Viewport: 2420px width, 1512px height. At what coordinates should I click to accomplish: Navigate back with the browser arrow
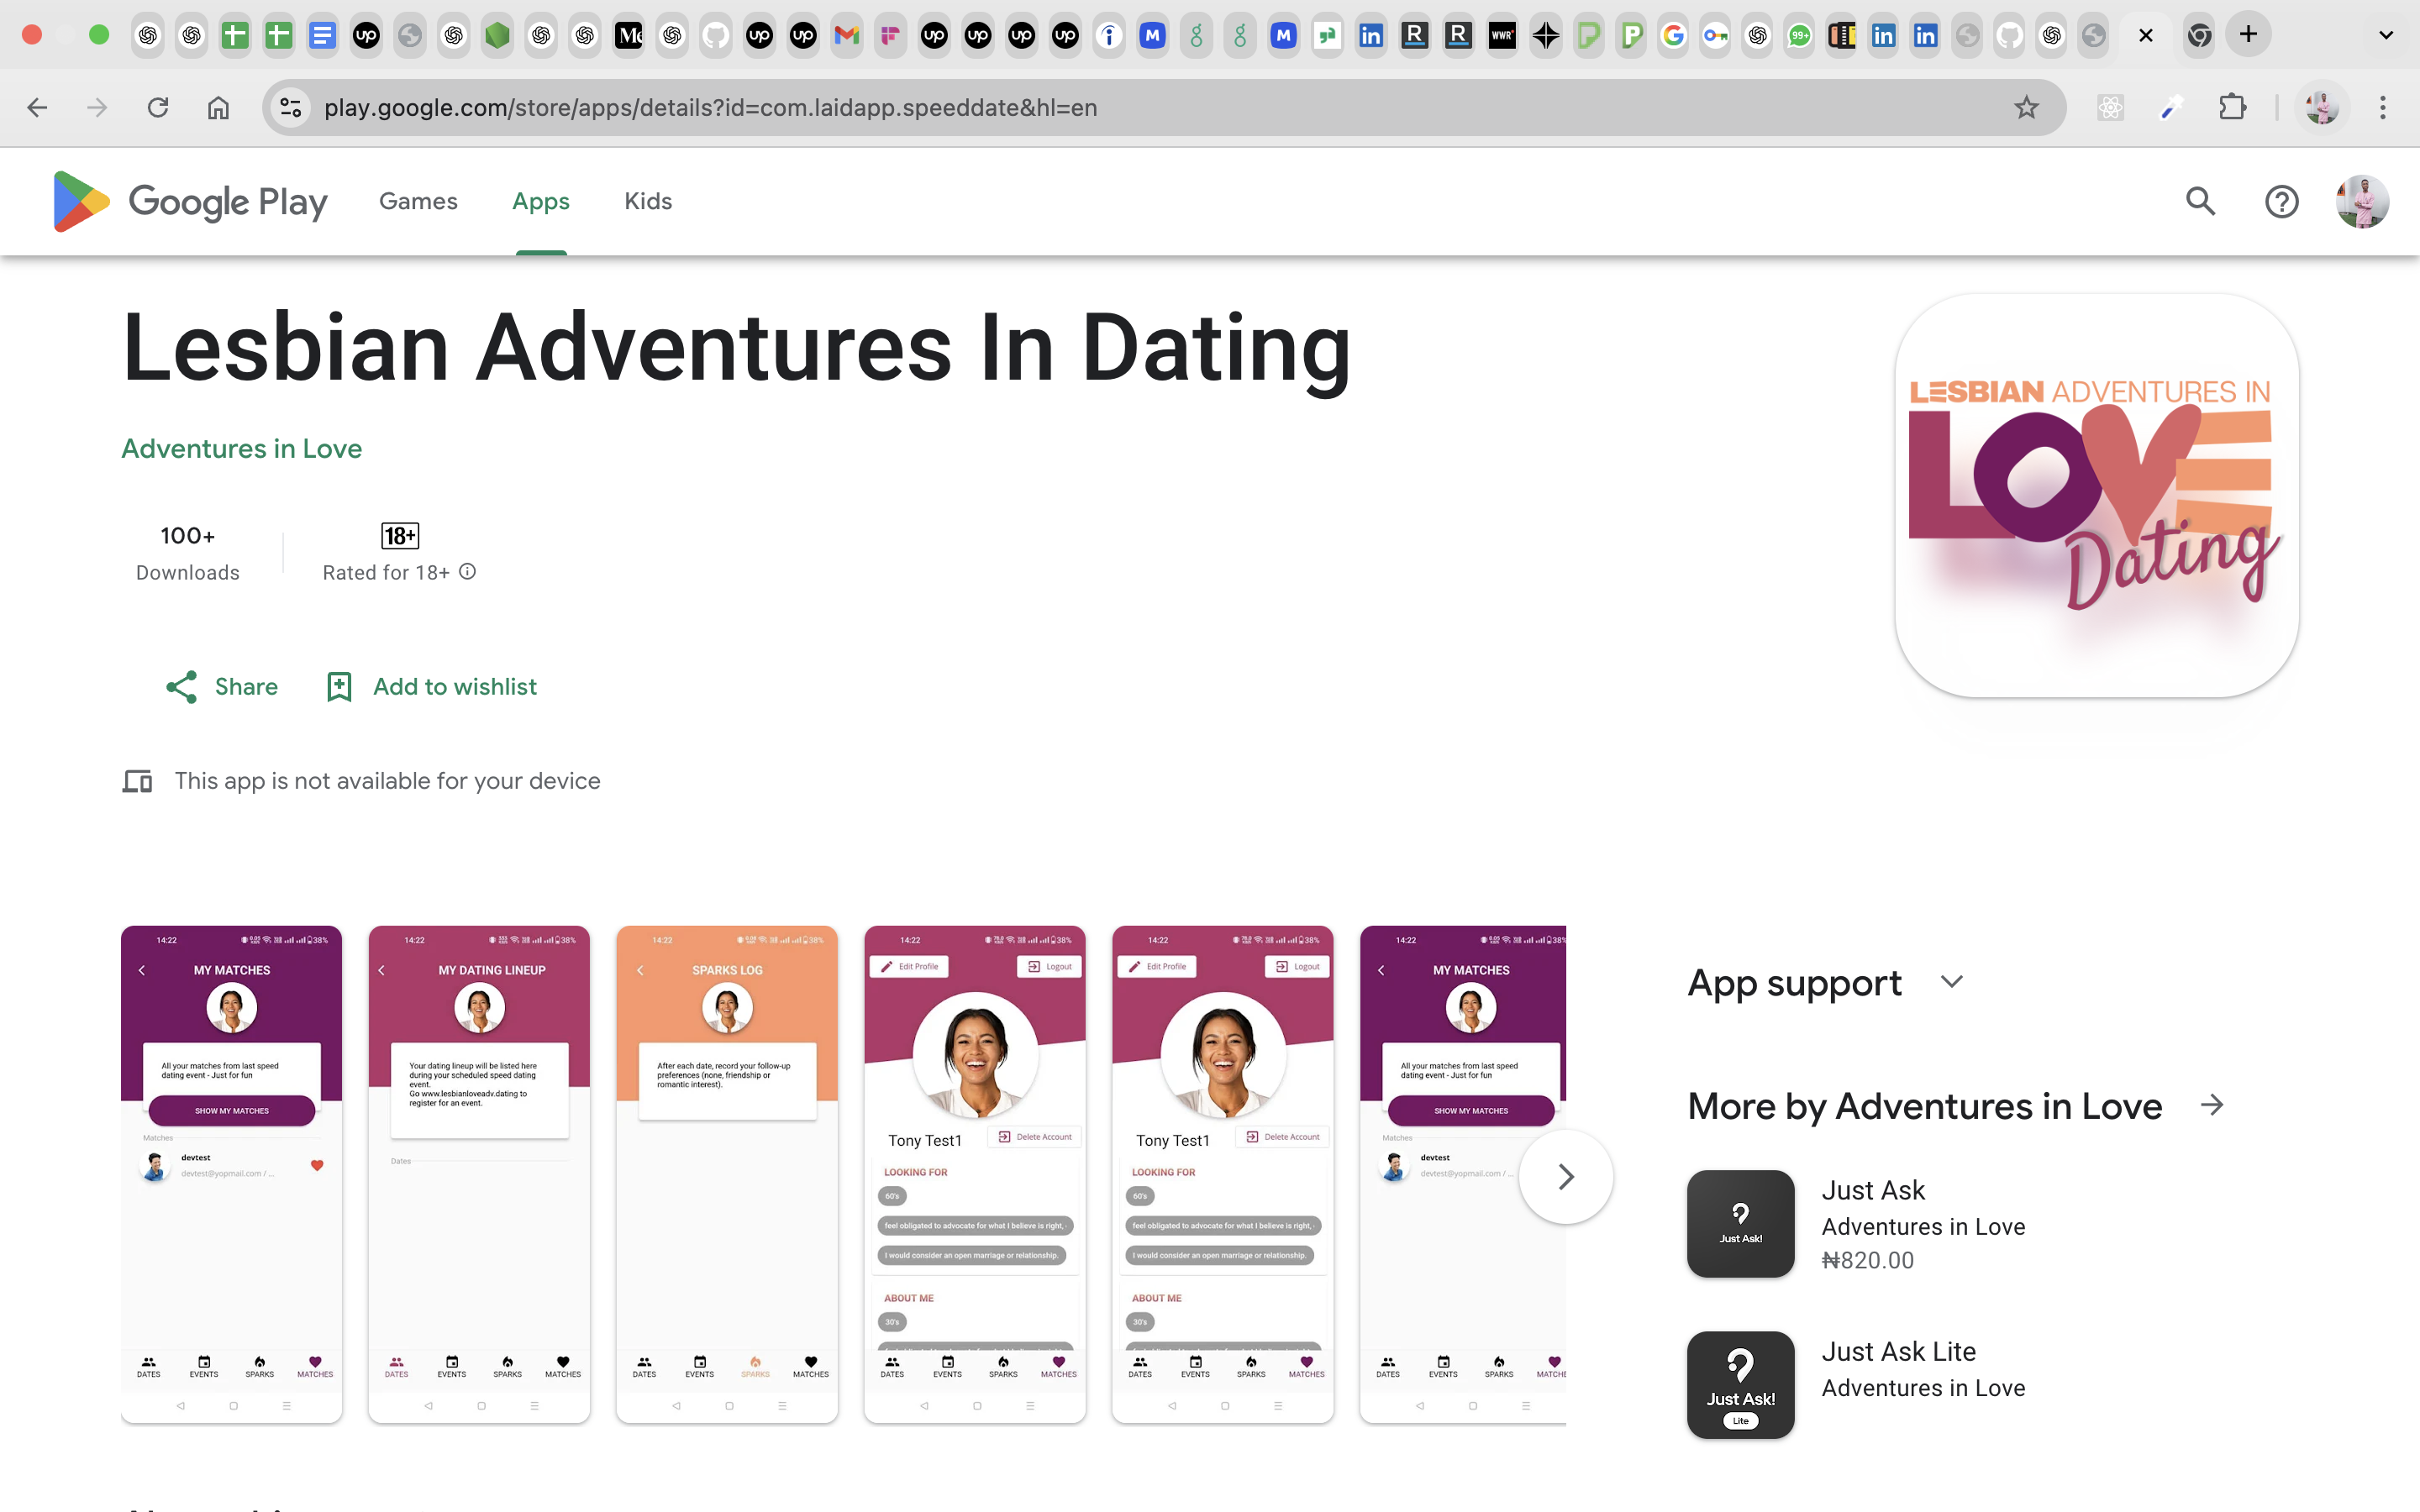(37, 107)
